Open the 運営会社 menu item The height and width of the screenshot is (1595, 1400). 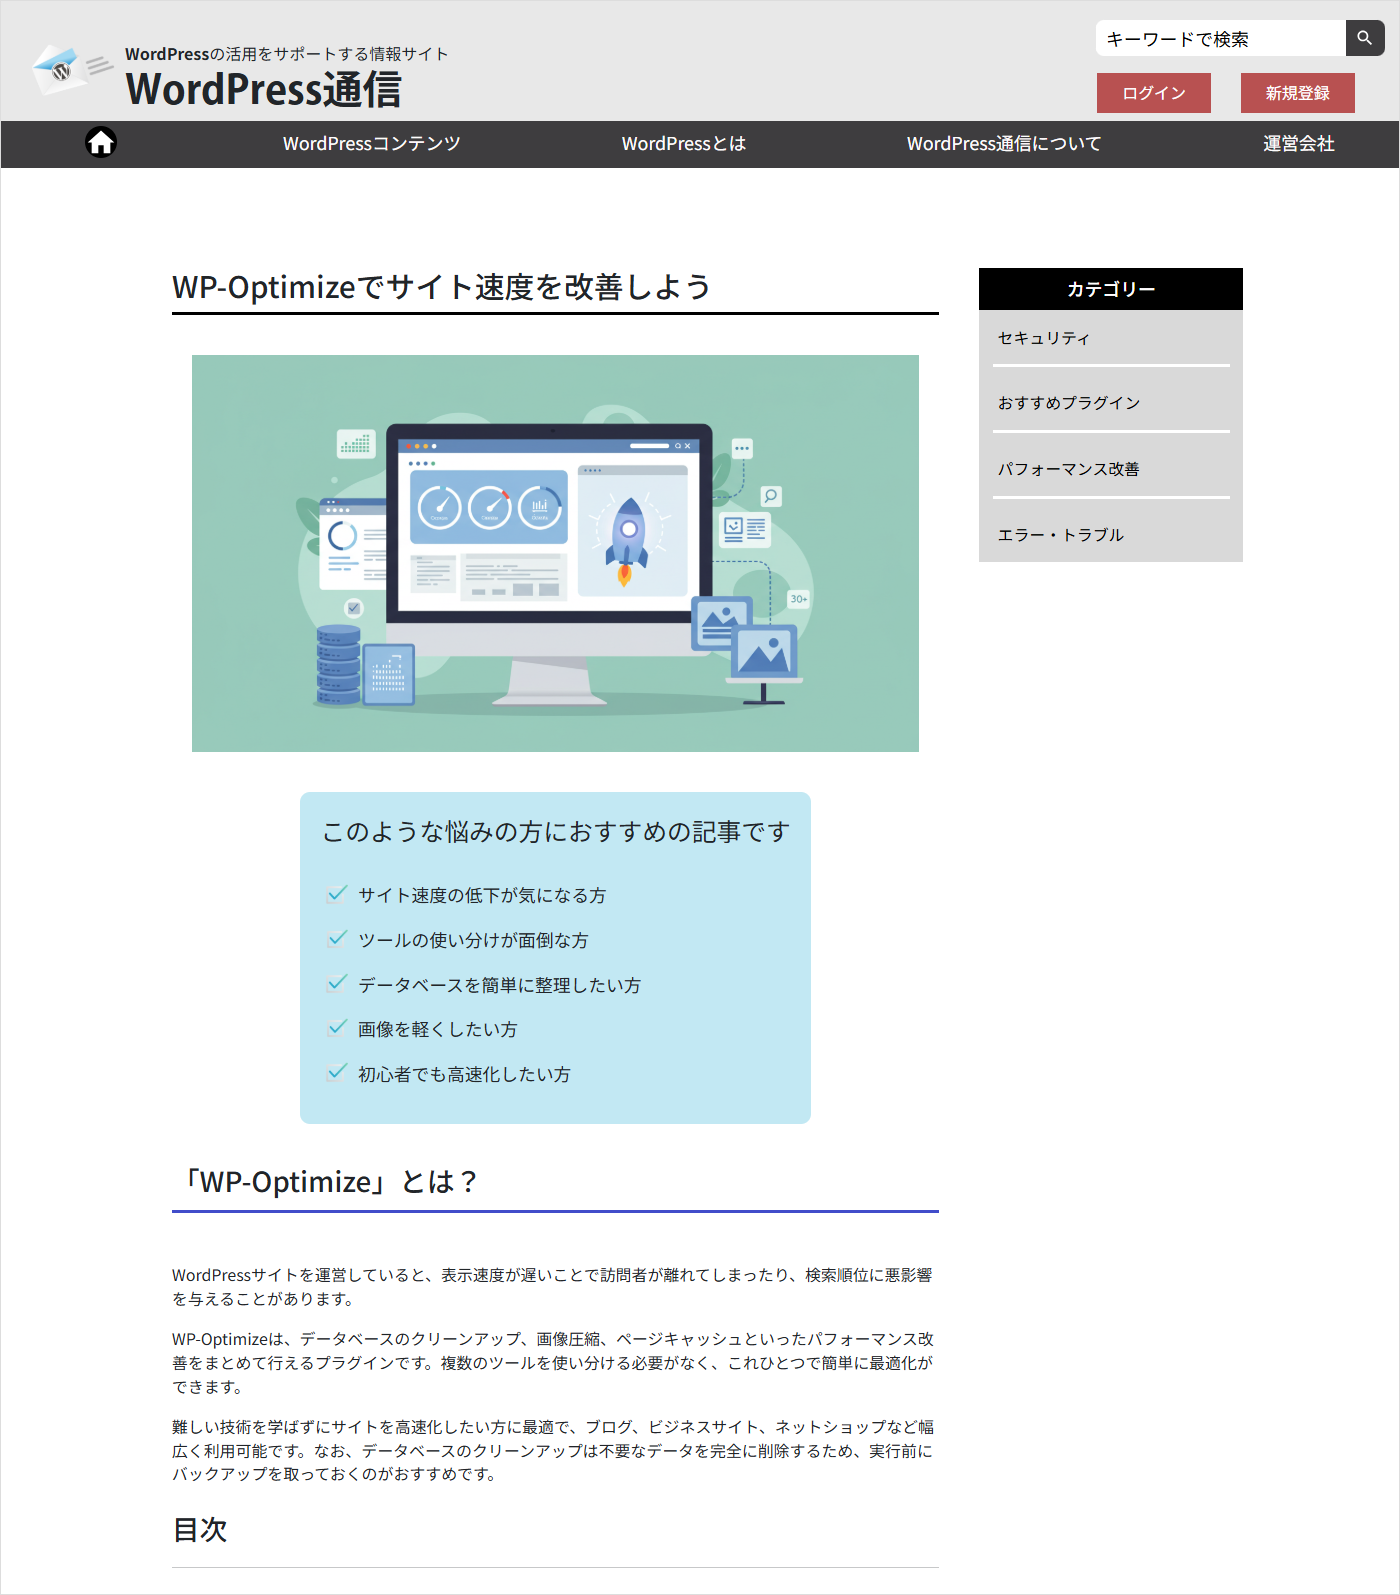point(1298,144)
